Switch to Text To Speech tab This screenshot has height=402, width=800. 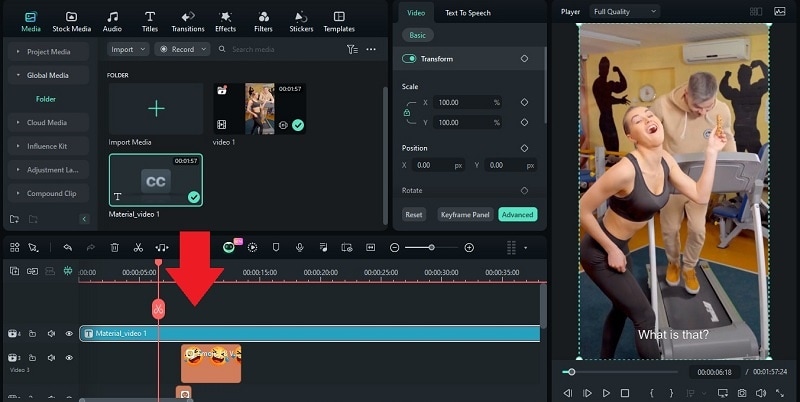click(x=468, y=13)
